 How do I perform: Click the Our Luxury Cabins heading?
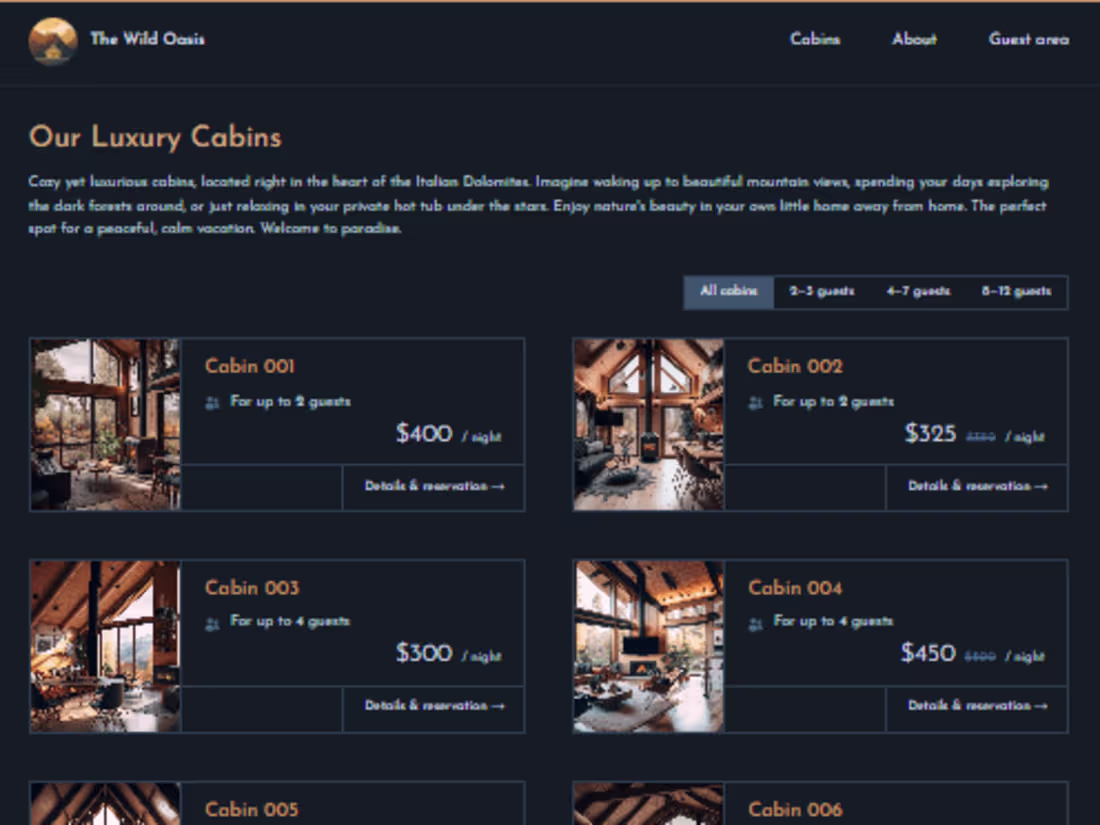pyautogui.click(x=155, y=137)
